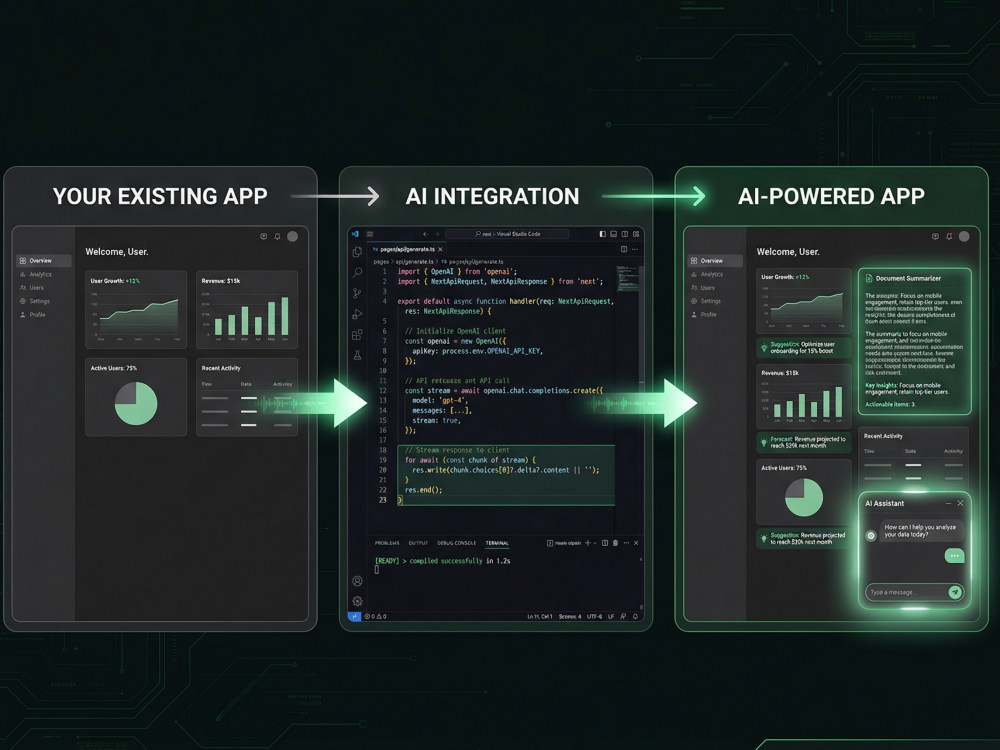Open the Testing flask icon in VS Code
The width and height of the screenshot is (1000, 750).
(357, 355)
